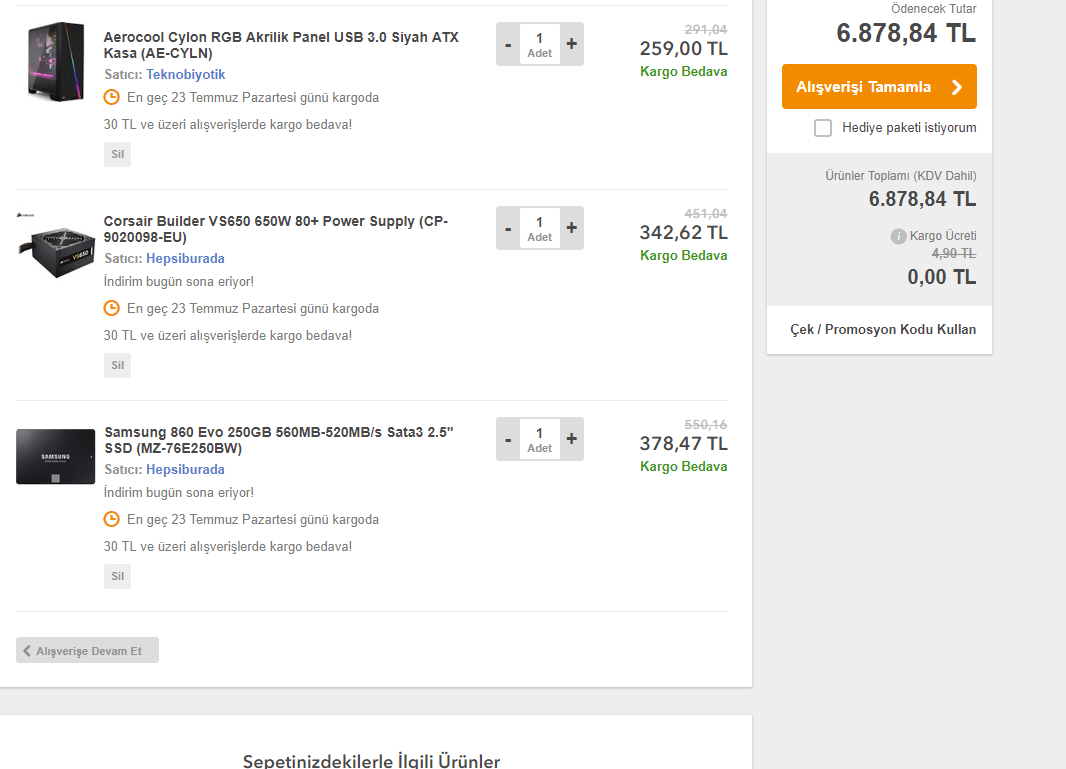1066x769 pixels.
Task: Open the Samsung 860 Evo product title
Action: (278, 440)
